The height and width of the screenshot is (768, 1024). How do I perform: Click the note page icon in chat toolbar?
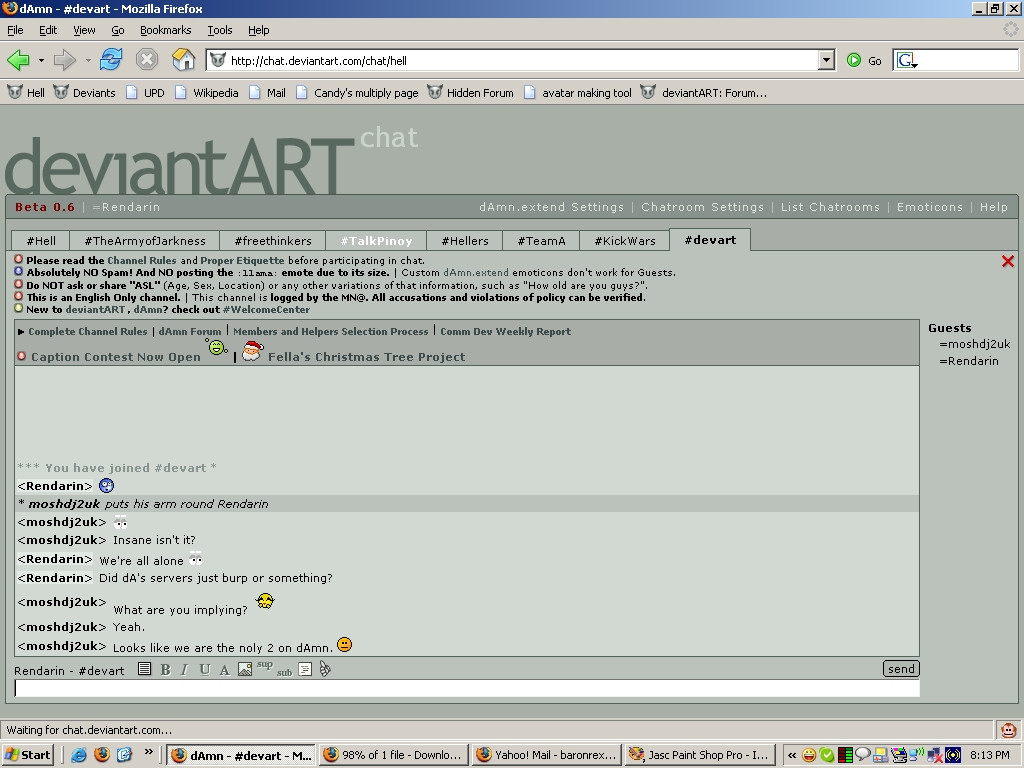pyautogui.click(x=304, y=669)
